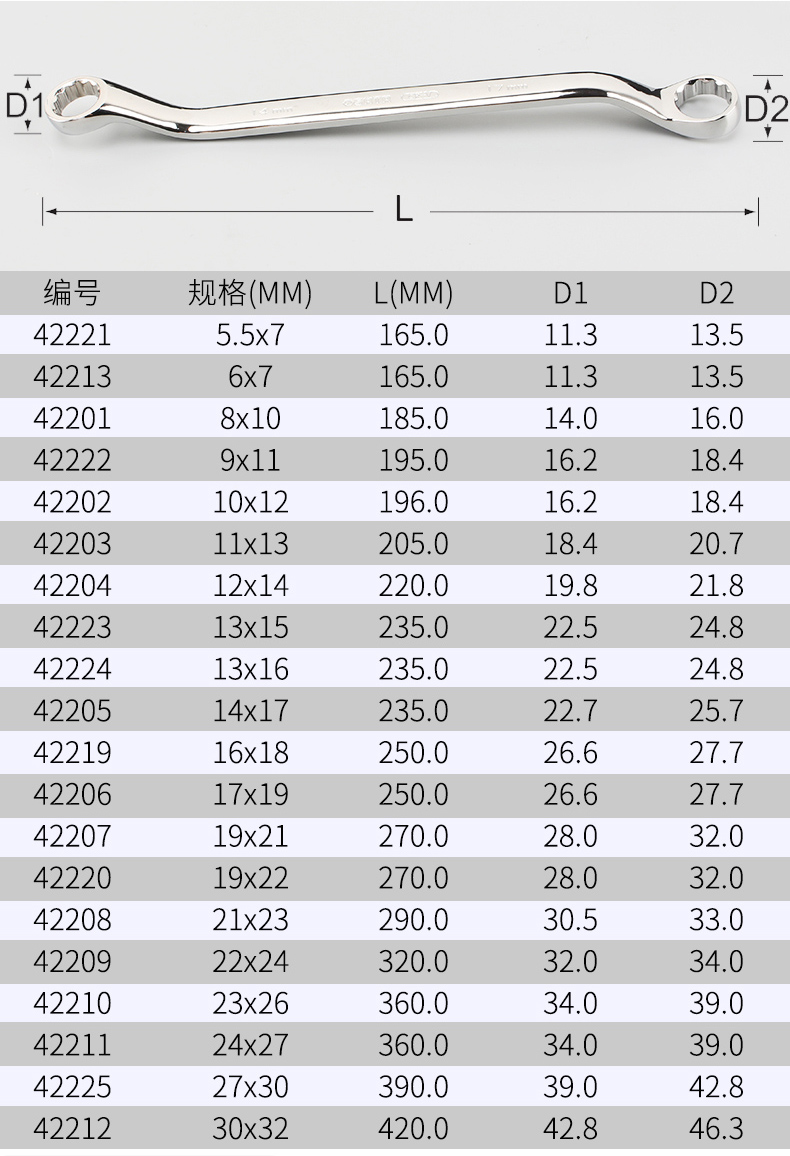Screen dimensions: 790x1156
Task: Click D2 value 20.7
Action: pos(716,543)
